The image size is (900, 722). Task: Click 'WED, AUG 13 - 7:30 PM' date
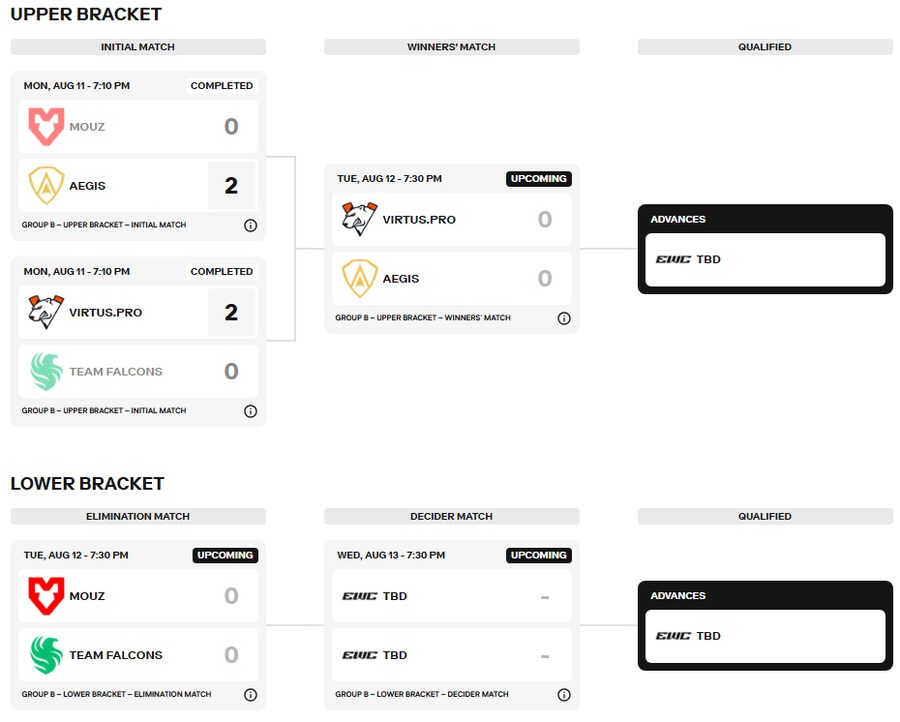click(391, 555)
